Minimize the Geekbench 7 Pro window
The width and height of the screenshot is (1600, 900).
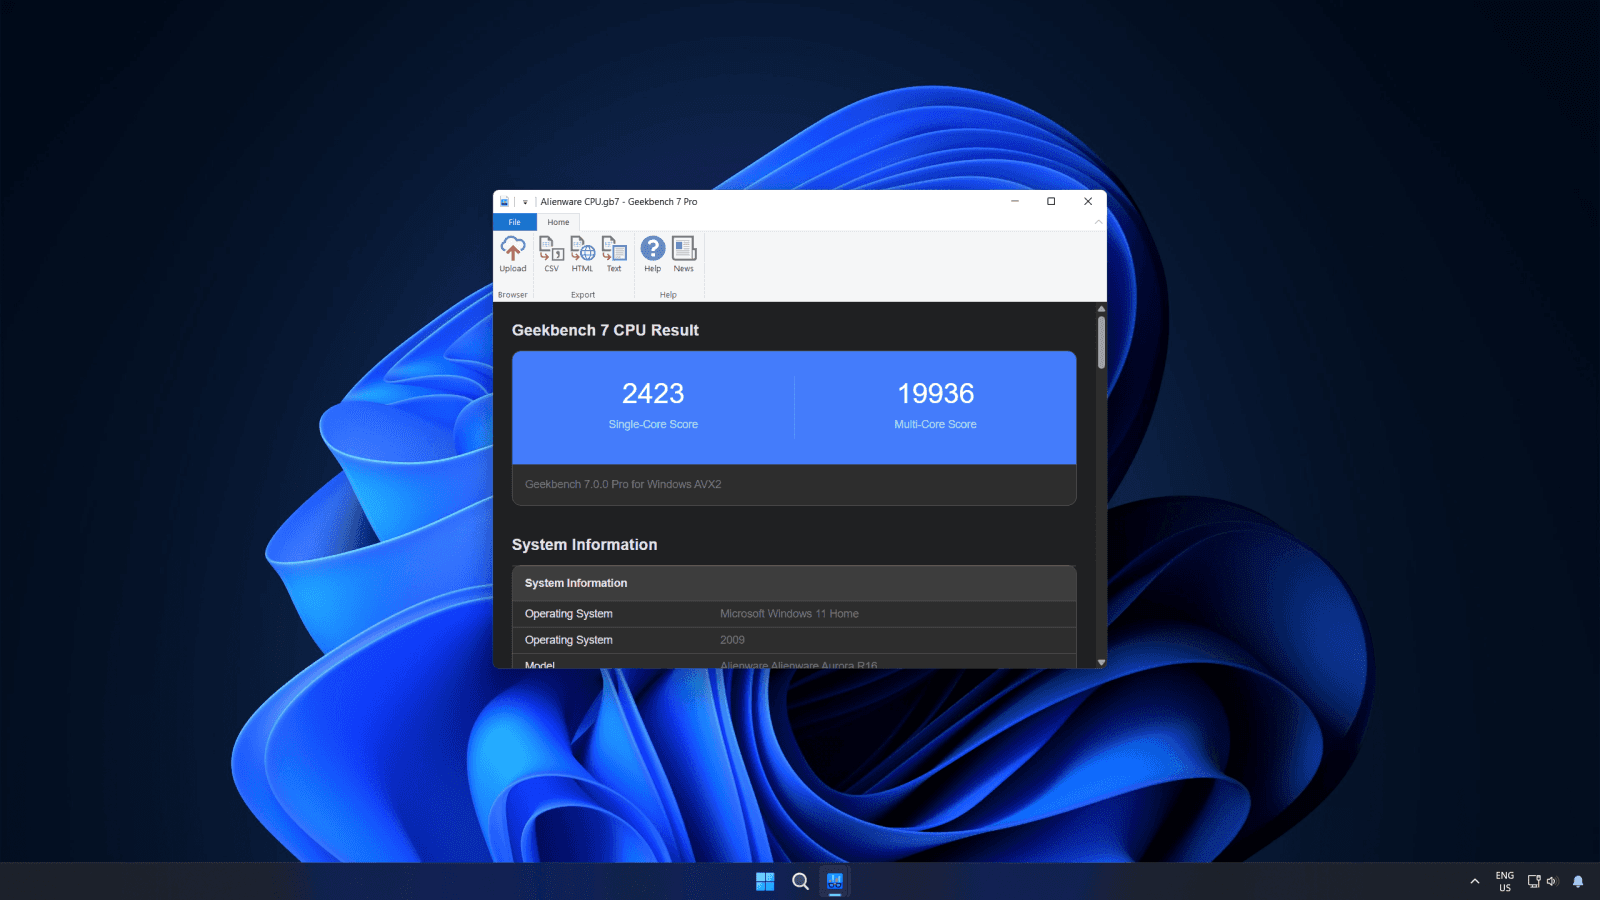[x=1015, y=201]
